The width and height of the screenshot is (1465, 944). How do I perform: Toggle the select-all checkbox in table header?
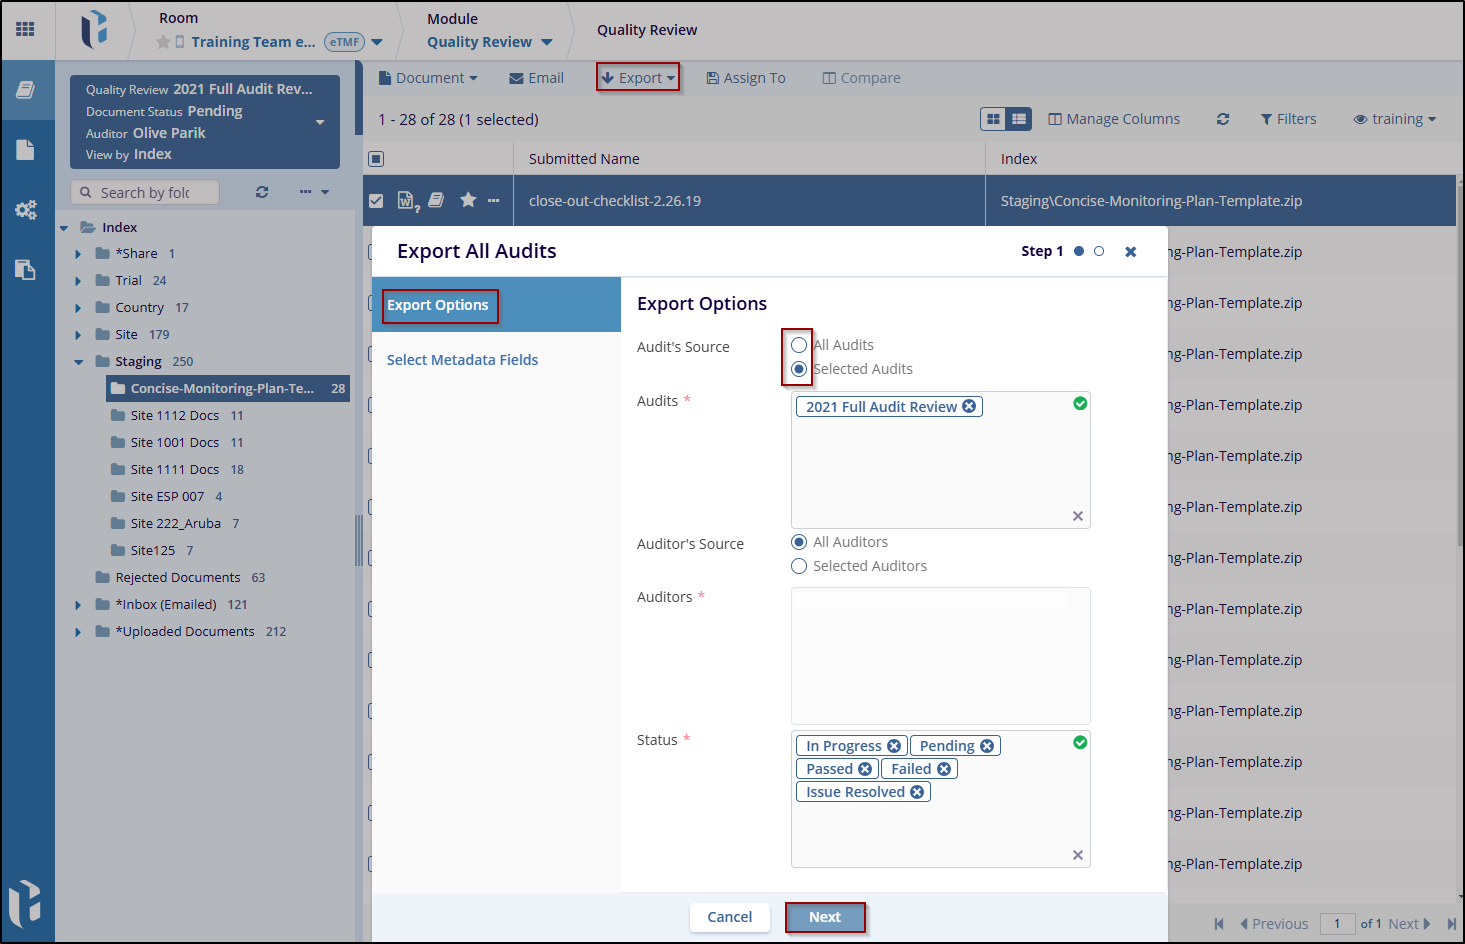(376, 159)
